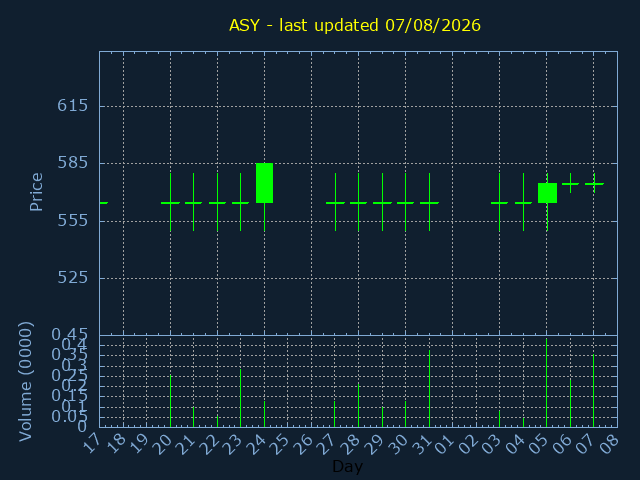Click the volume bar for day 23
The width and height of the screenshot is (640, 480).
[240, 398]
